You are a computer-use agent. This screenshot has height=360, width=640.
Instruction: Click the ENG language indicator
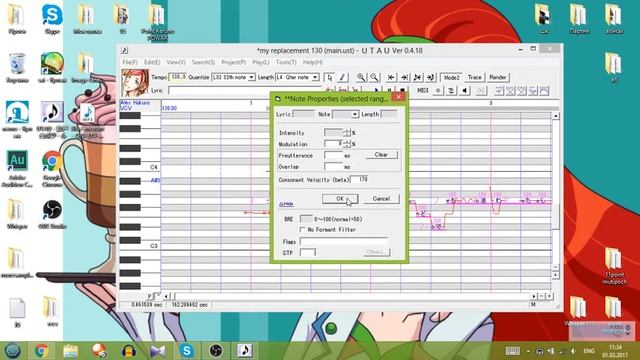click(589, 351)
